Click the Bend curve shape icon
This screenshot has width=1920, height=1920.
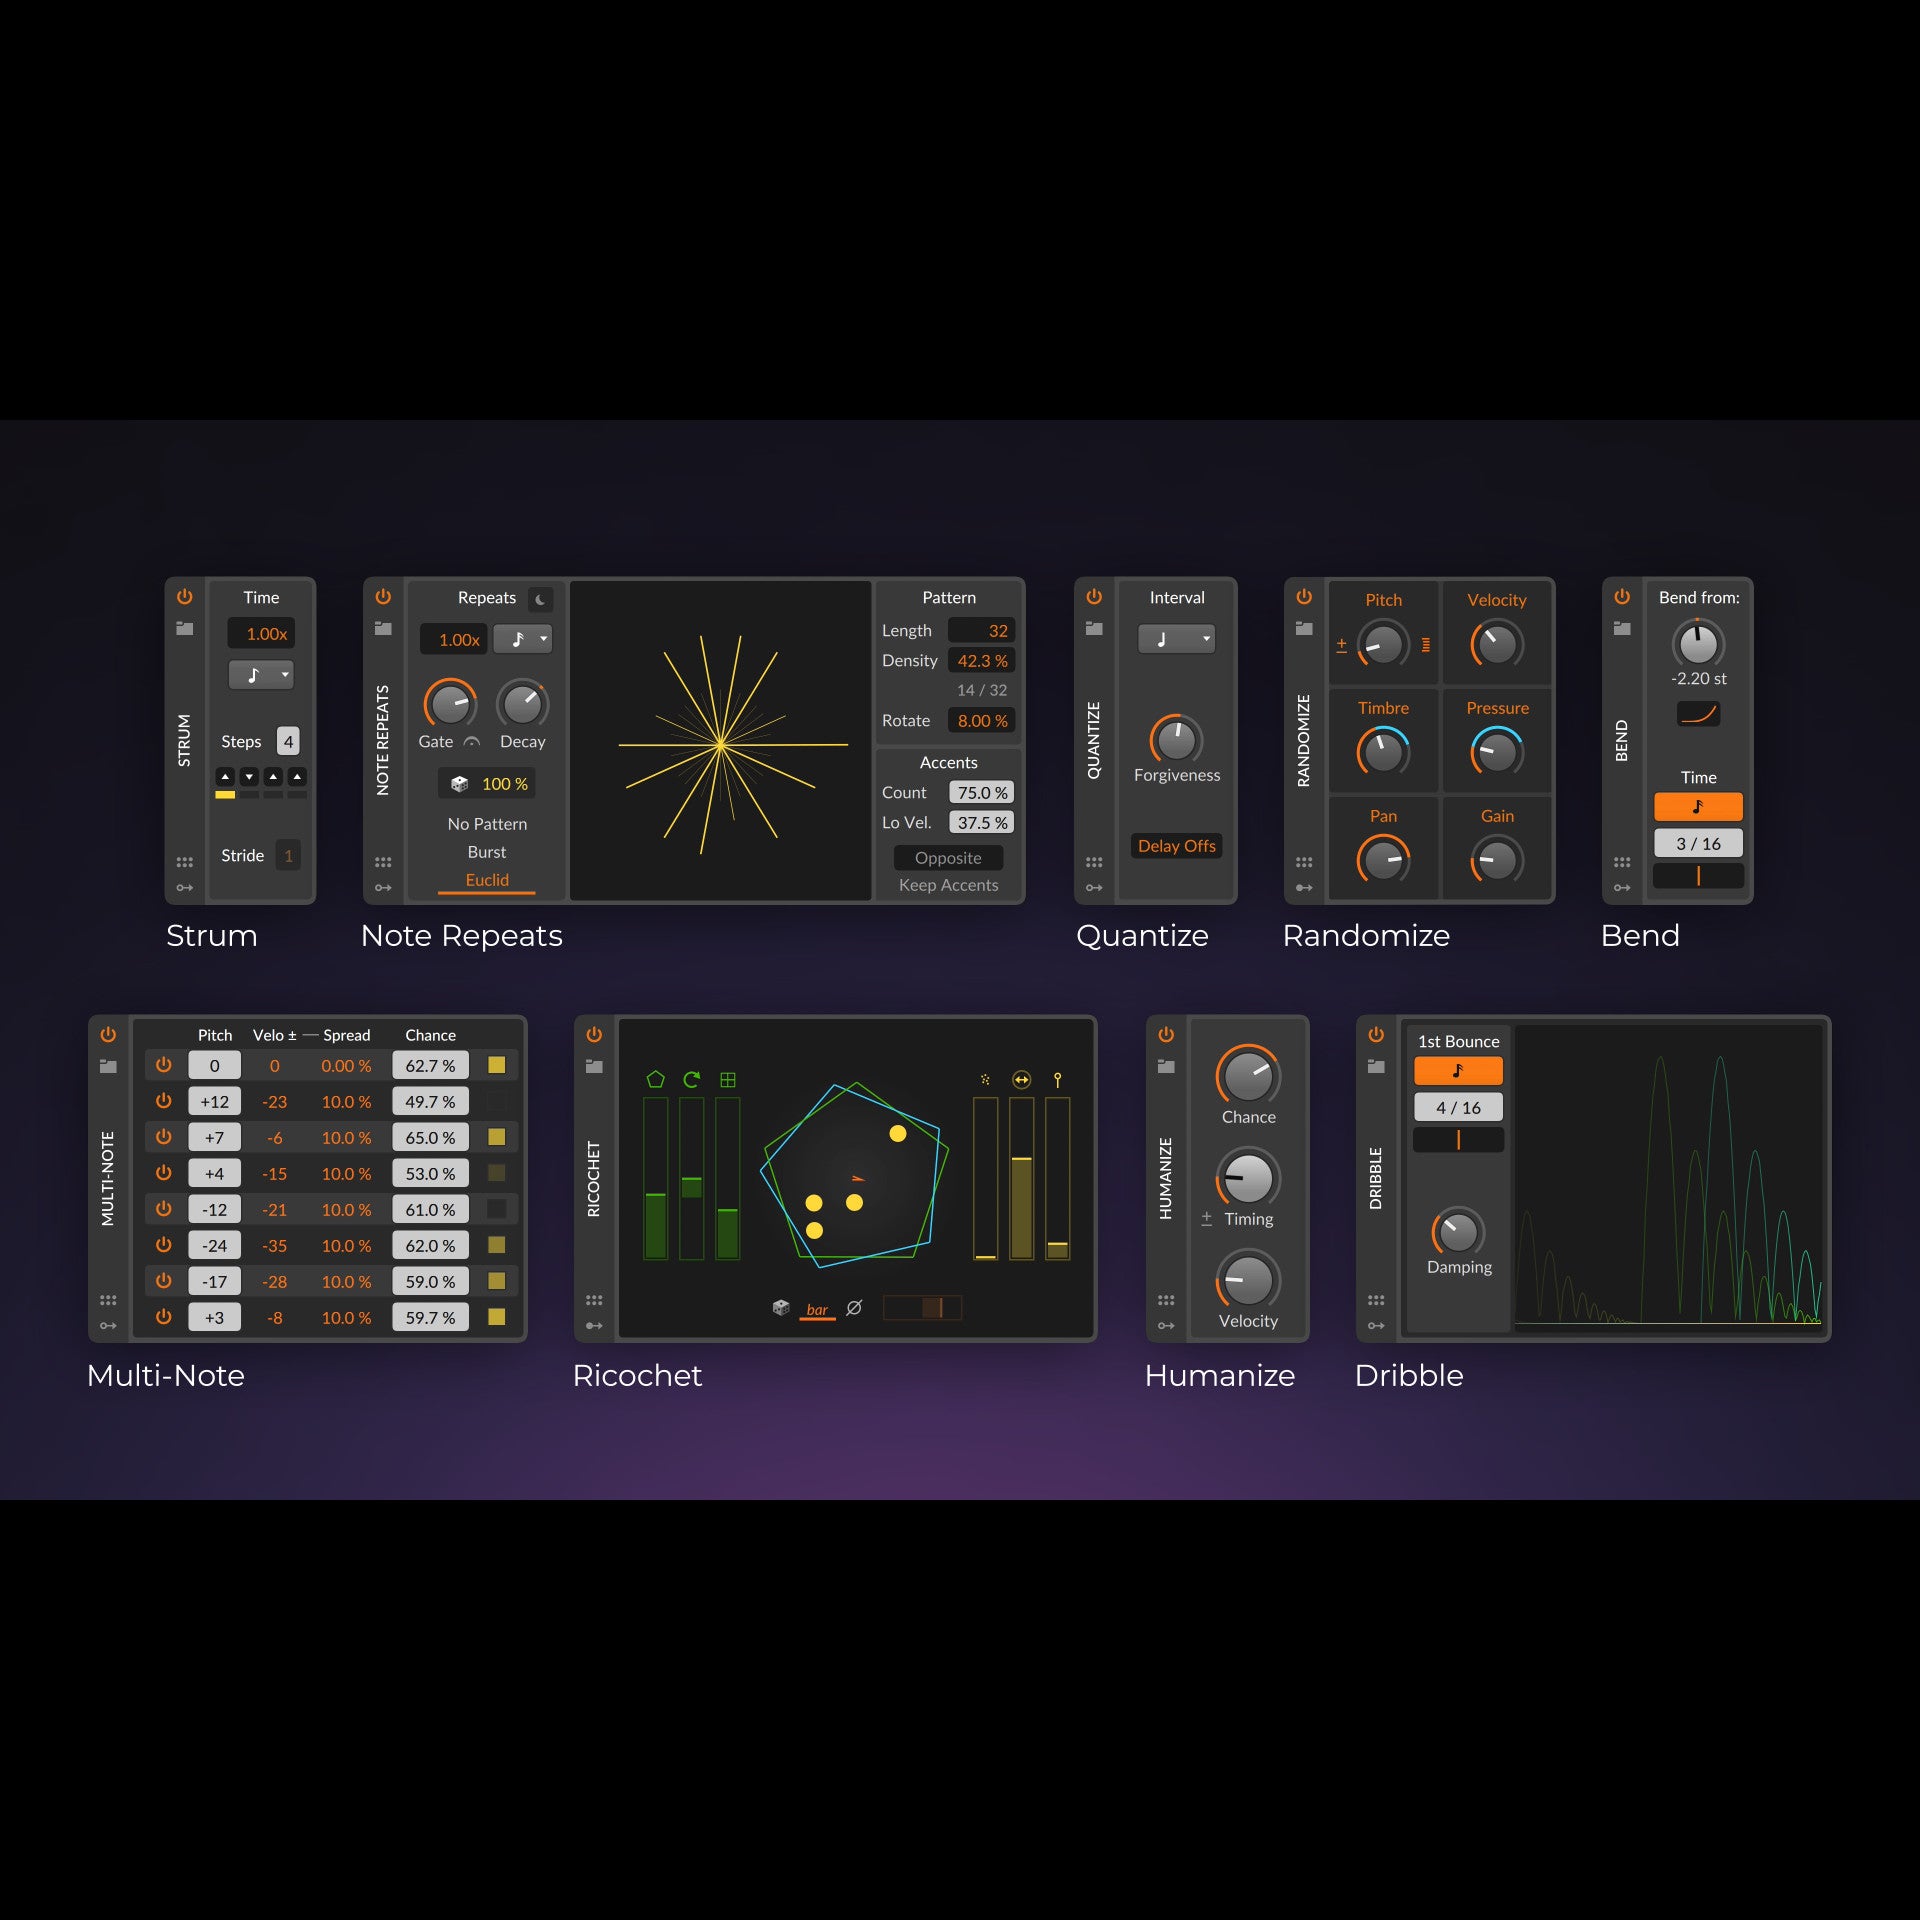1698,714
